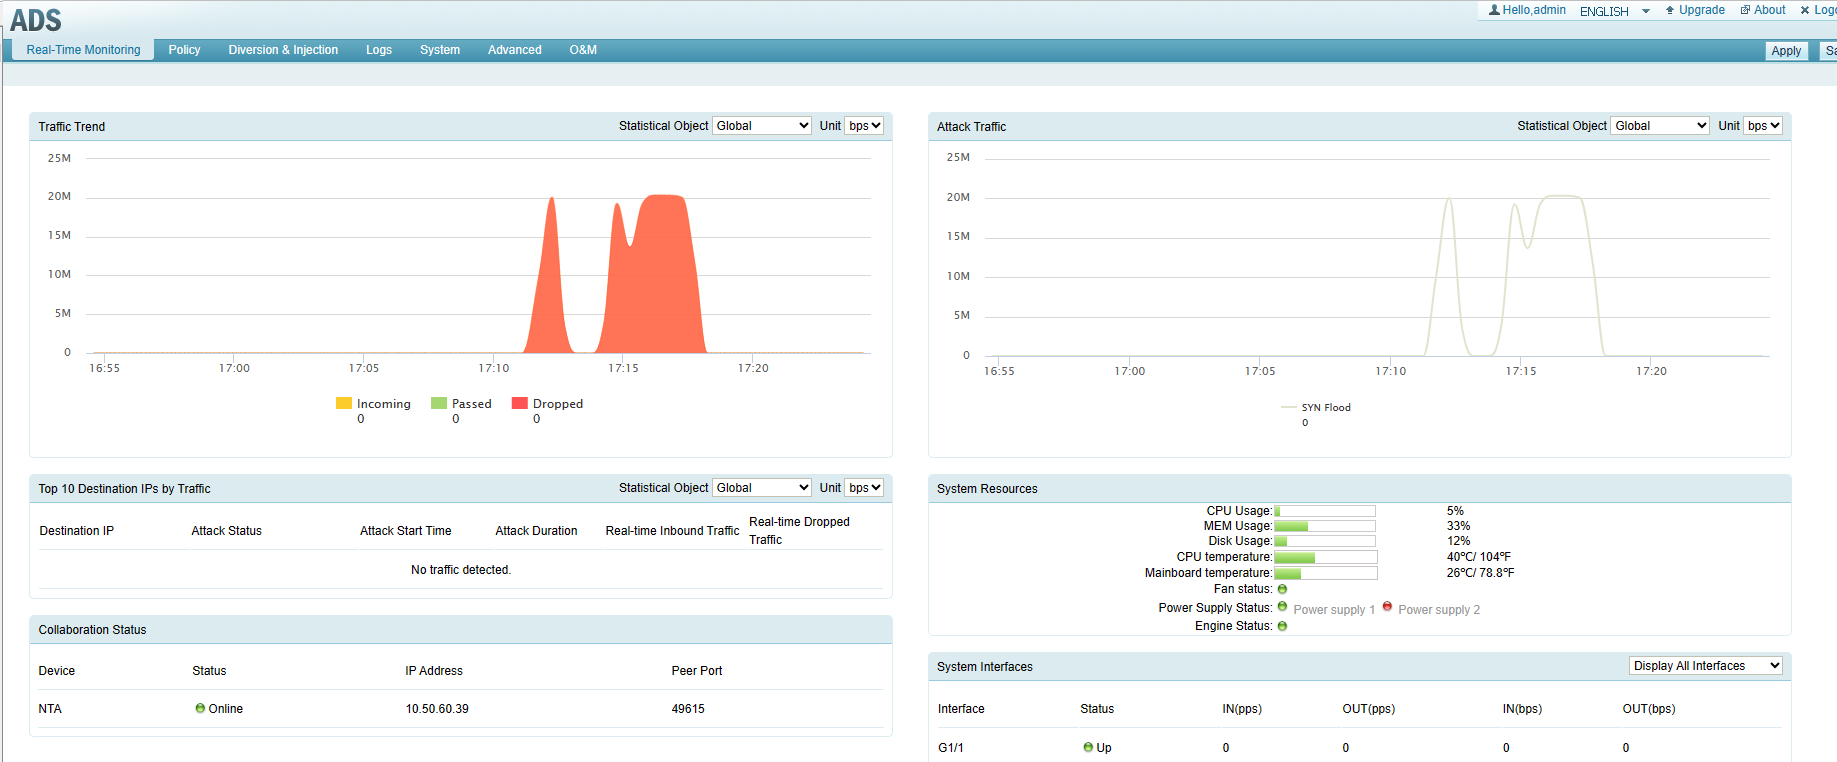Viewport: 1837px width, 762px height.
Task: Expand the Display All Interfaces dropdown
Action: click(x=1705, y=666)
